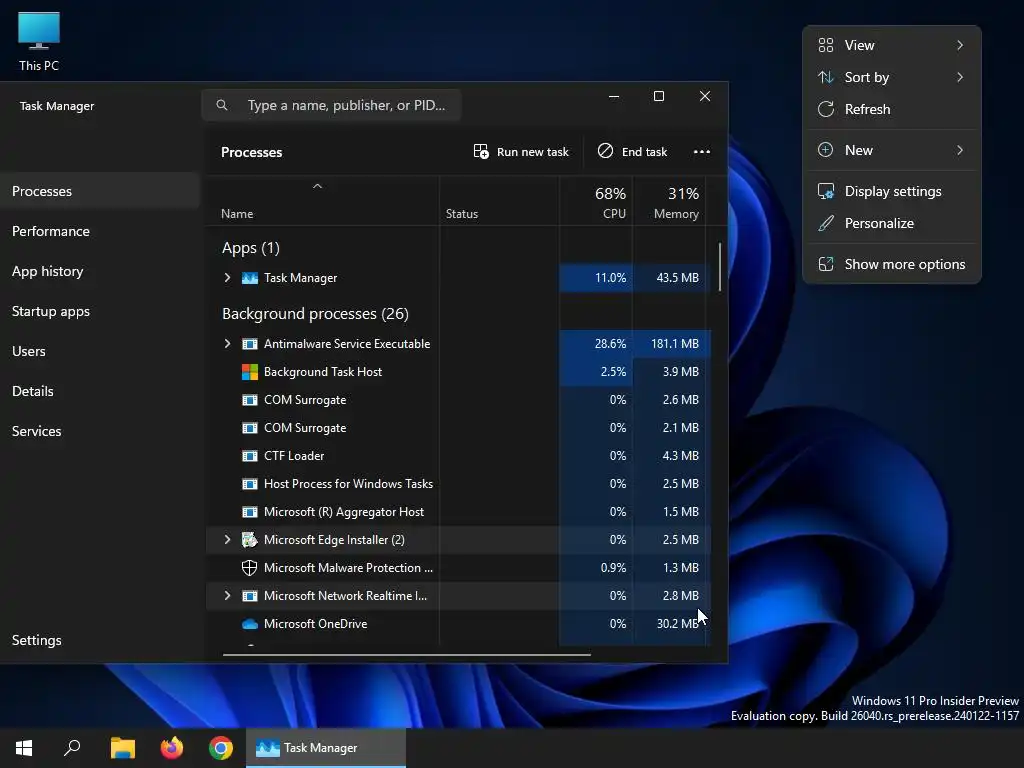
Task: Click the CTF Loader process icon
Action: click(249, 456)
